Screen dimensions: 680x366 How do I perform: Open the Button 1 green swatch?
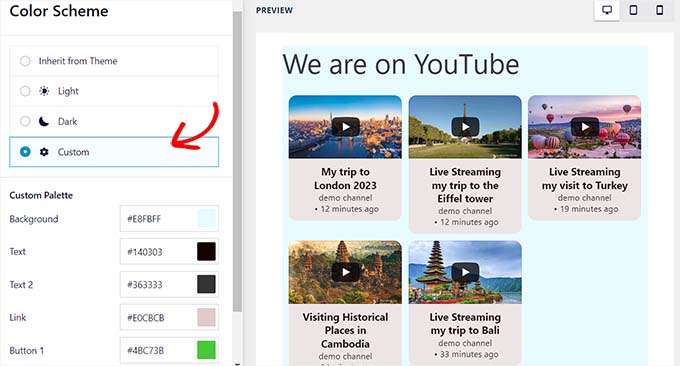coord(206,350)
